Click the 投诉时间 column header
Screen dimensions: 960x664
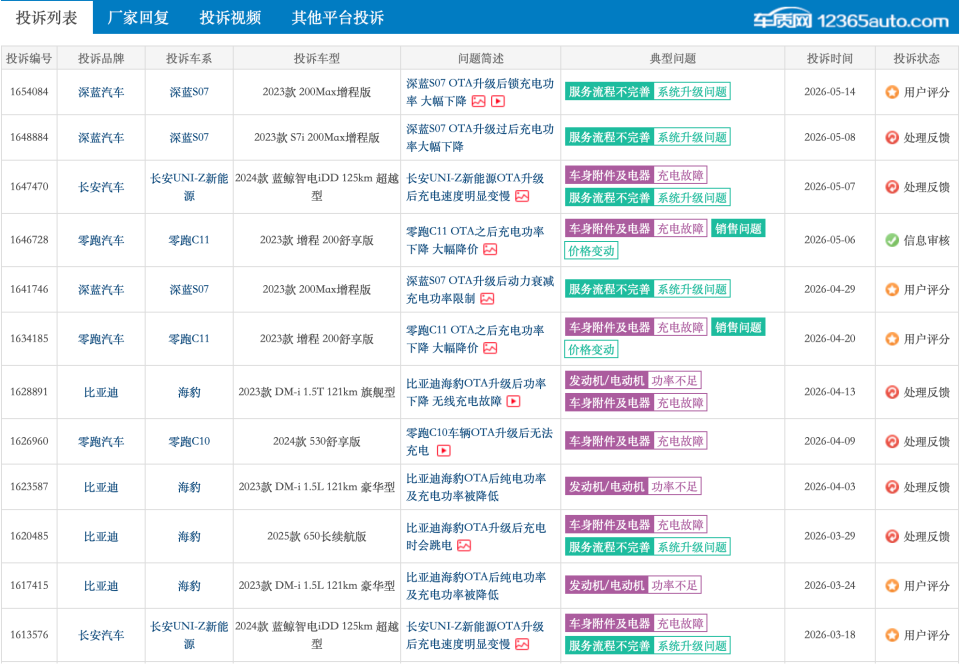830,58
